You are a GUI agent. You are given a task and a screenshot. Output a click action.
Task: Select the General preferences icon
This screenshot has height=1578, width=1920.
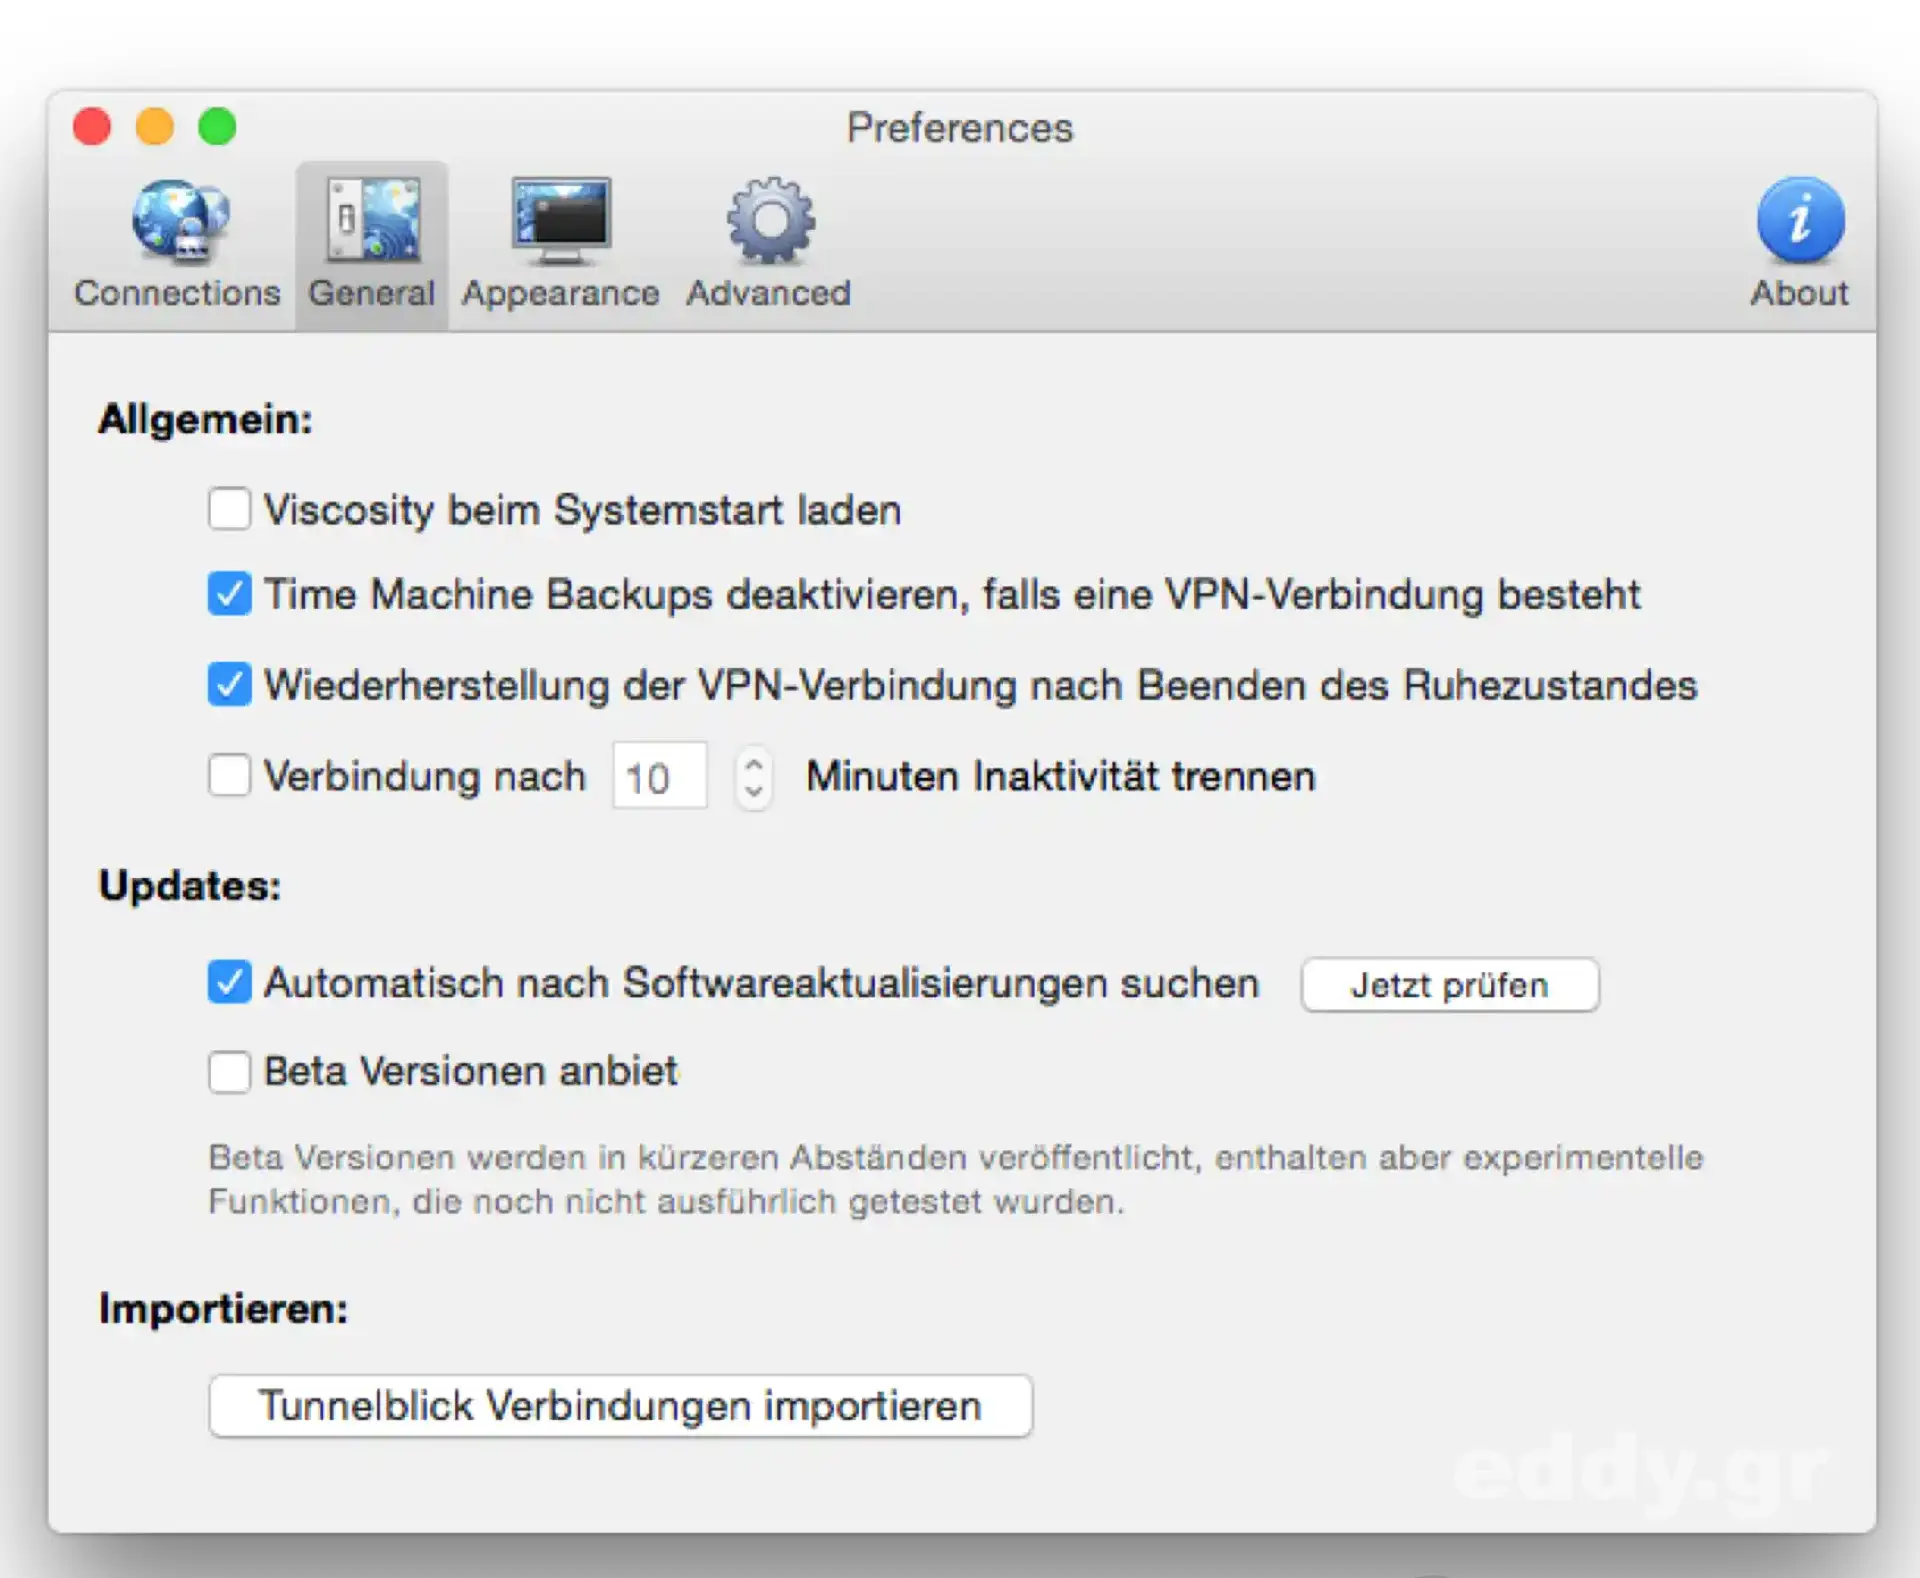(x=372, y=221)
